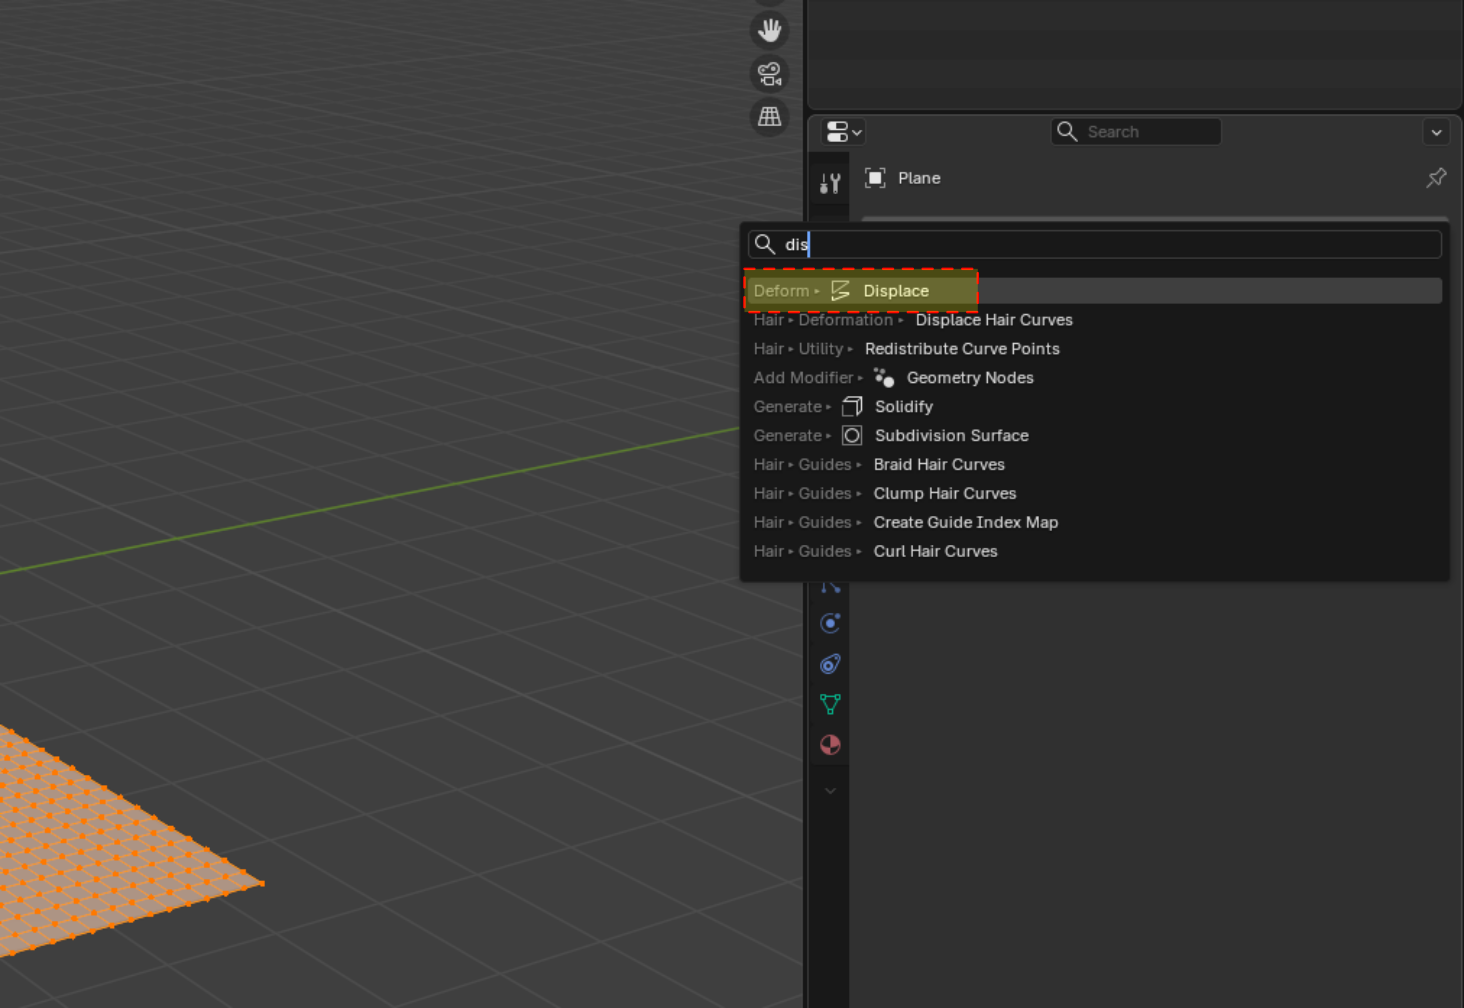Click the properties Search field
The width and height of the screenshot is (1464, 1008).
tap(1136, 132)
